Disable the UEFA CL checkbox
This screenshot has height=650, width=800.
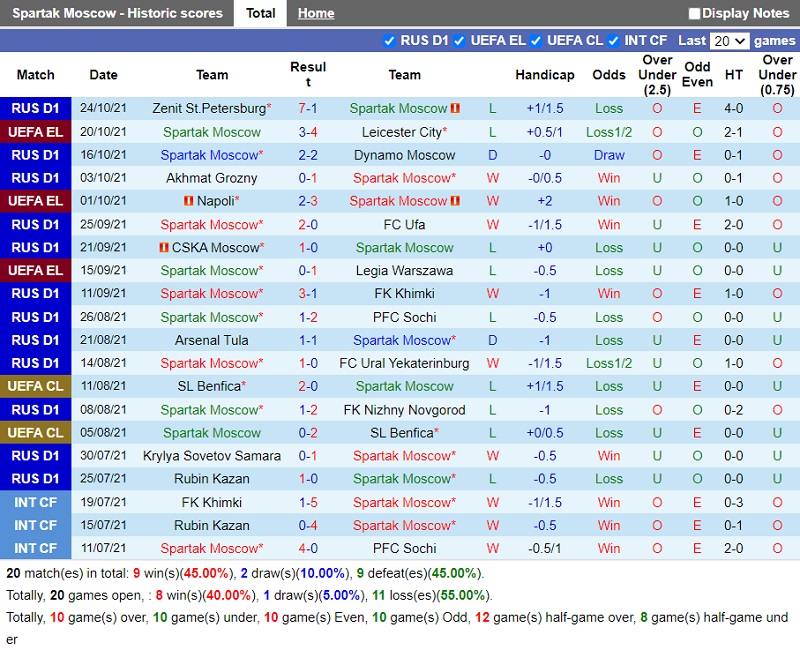536,41
